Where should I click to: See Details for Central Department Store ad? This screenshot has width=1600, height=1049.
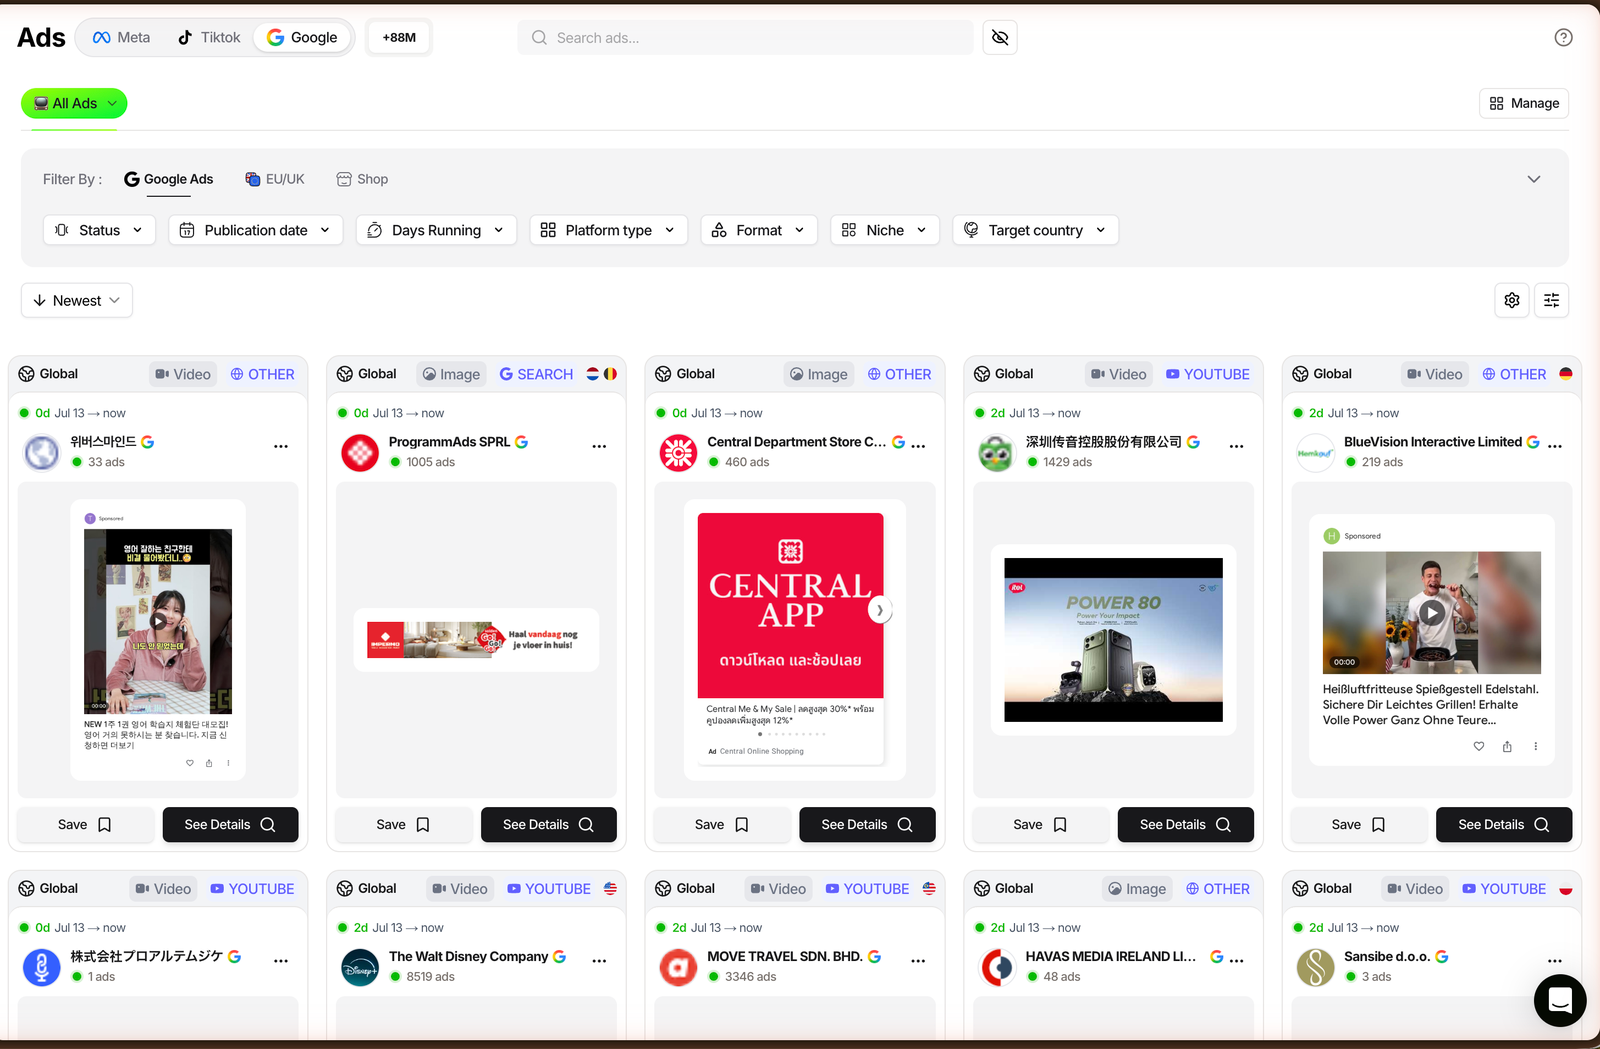867,825
